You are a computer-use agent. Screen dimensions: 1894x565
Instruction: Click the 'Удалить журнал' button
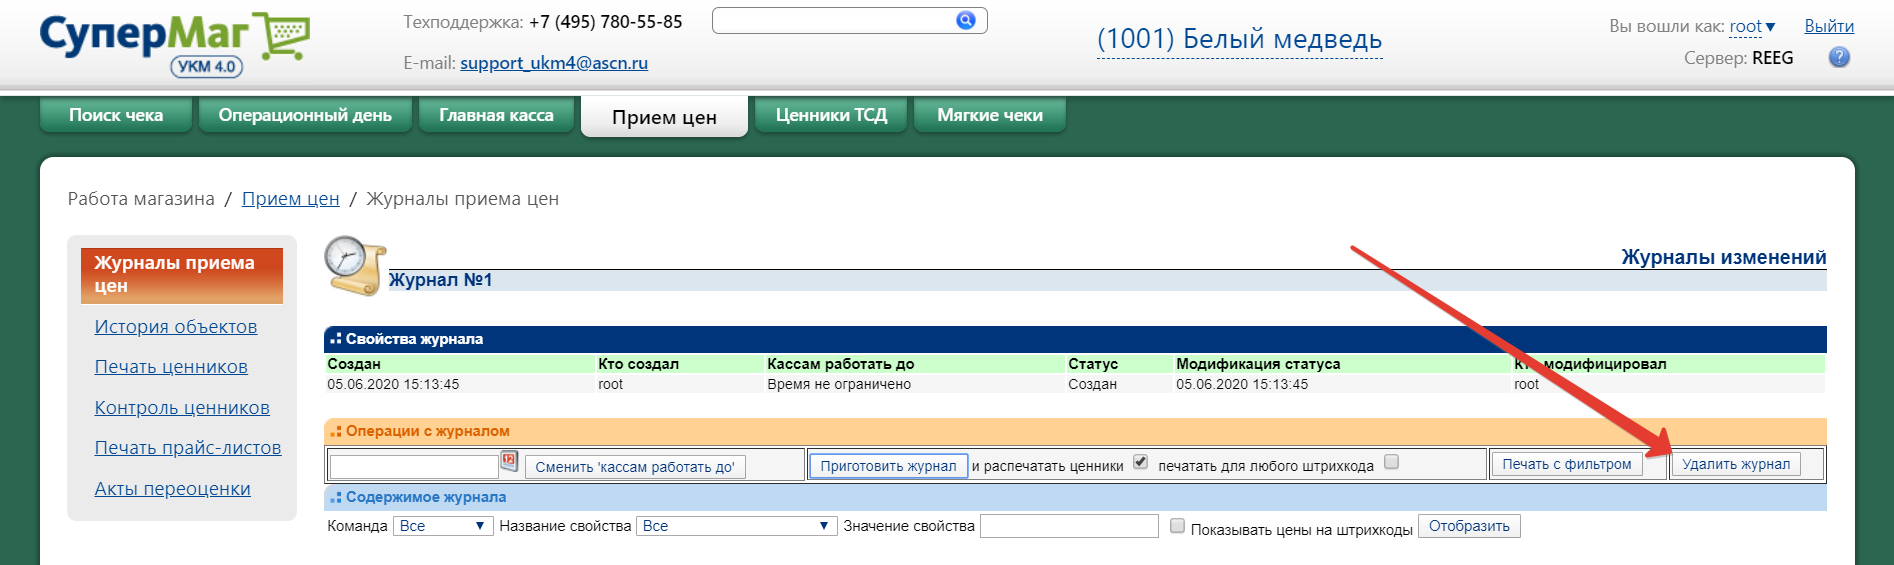click(1736, 464)
